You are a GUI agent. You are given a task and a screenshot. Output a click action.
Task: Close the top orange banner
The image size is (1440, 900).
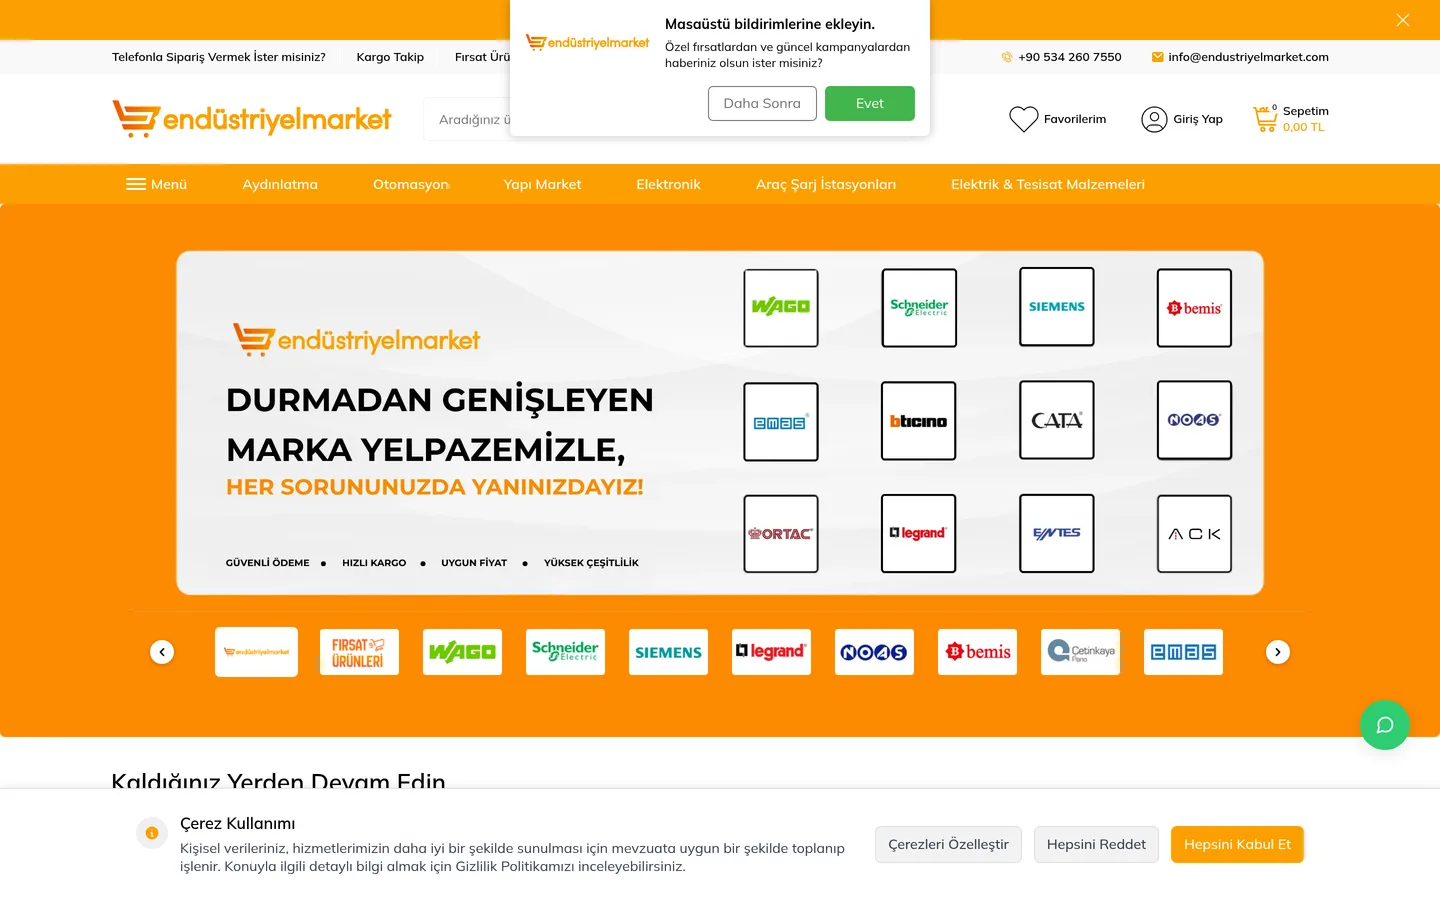(1403, 20)
